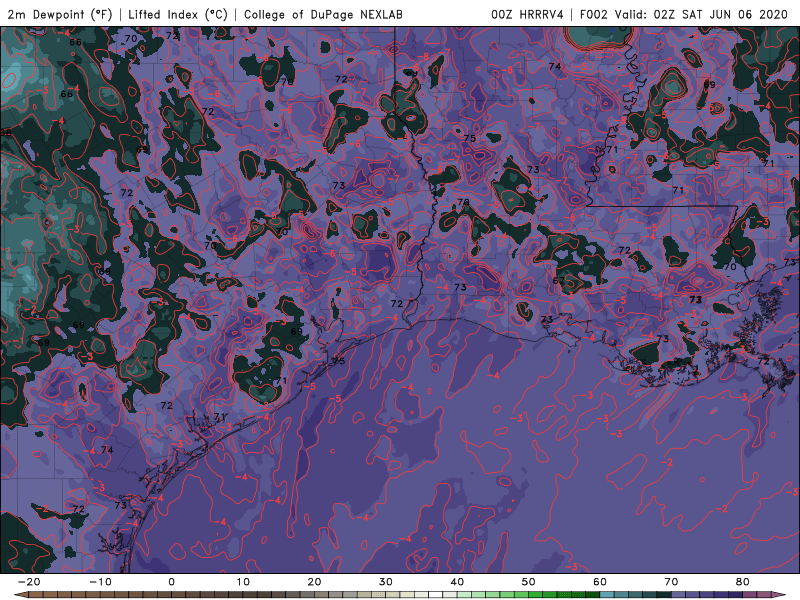Click the 60 label on the color scale
The height and width of the screenshot is (600, 800).
tap(600, 582)
